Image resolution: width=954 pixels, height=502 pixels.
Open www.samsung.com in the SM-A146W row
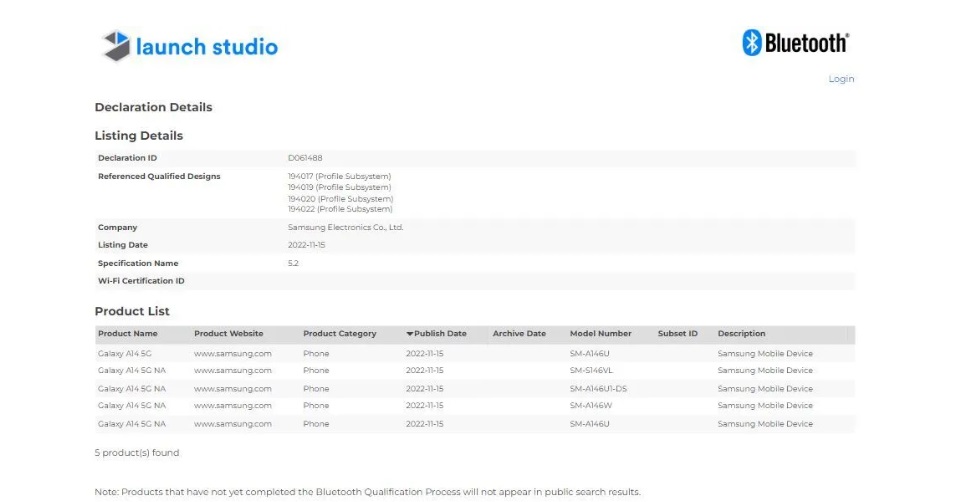click(232, 406)
